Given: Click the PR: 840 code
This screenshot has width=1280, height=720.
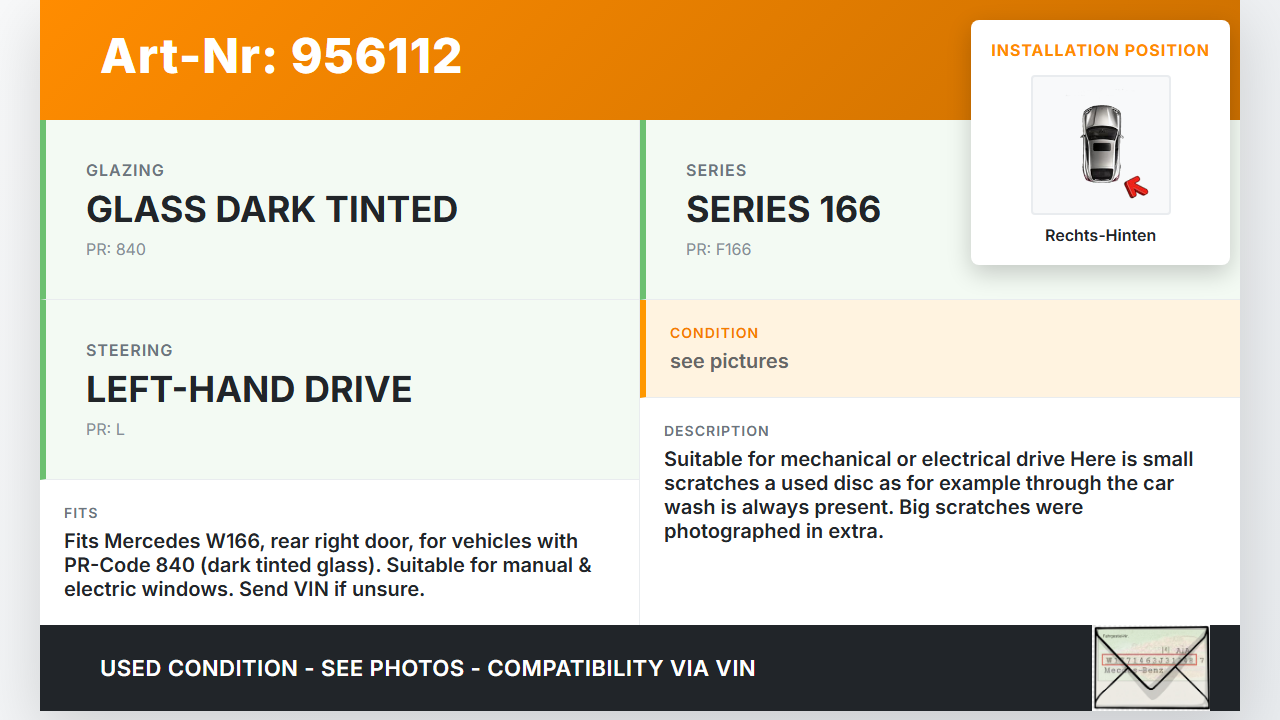Looking at the screenshot, I should [x=116, y=249].
